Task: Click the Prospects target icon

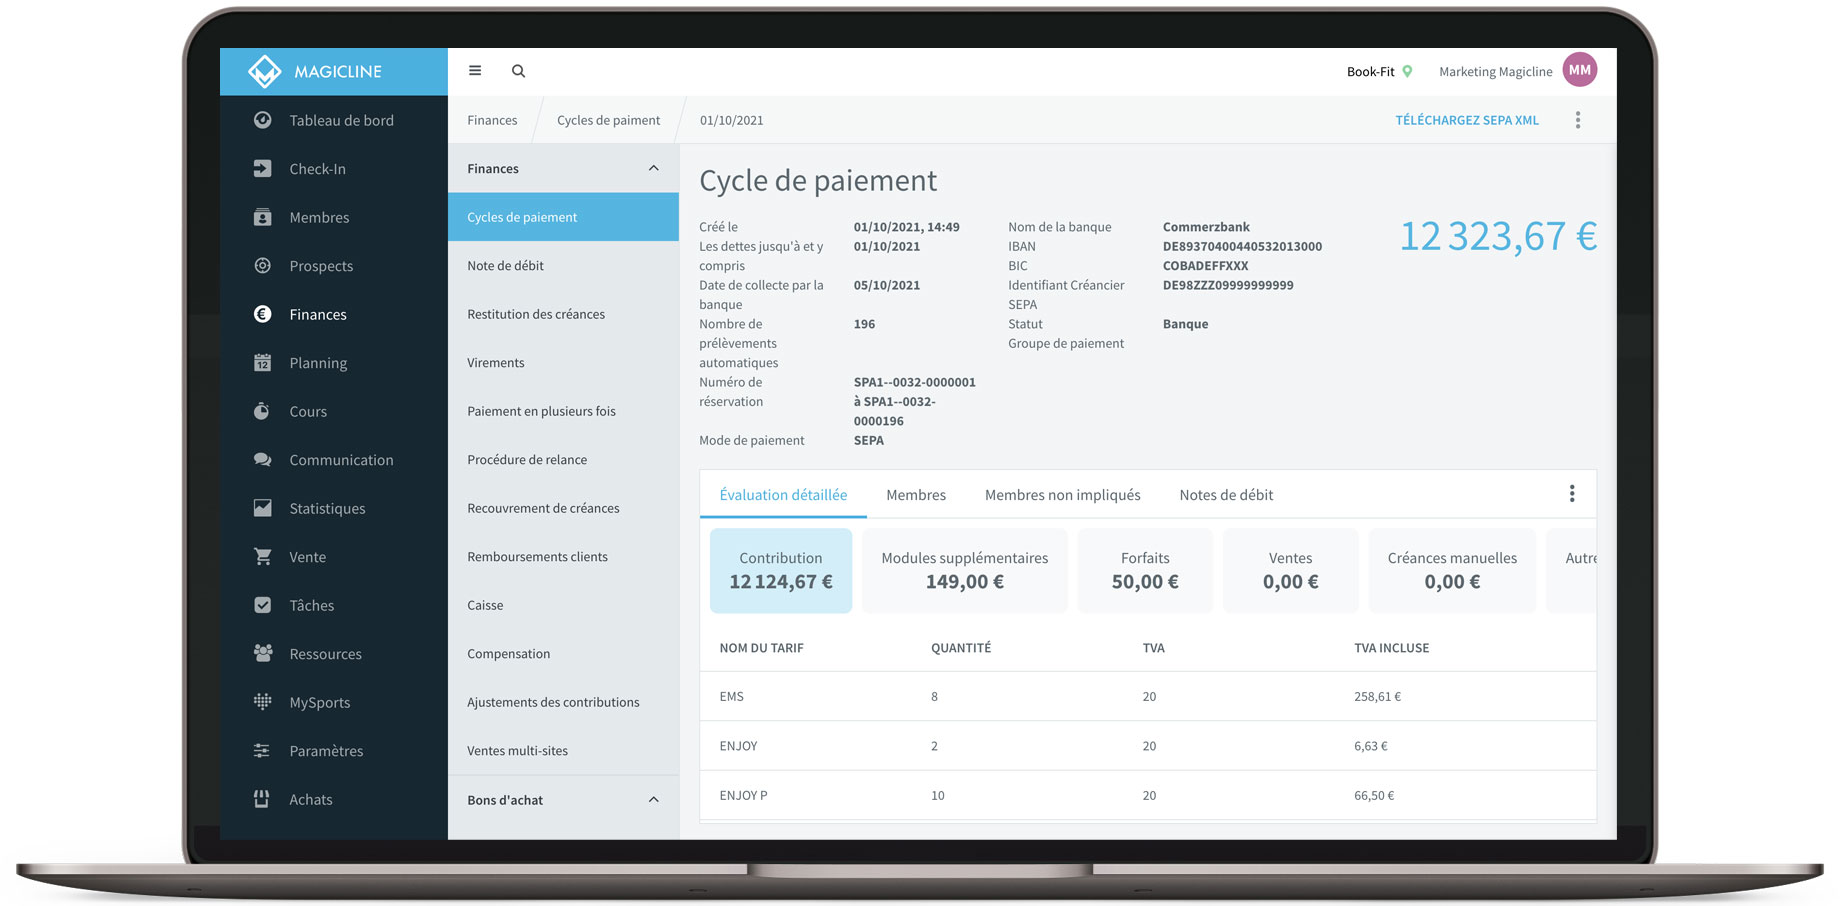Action: pos(262,266)
